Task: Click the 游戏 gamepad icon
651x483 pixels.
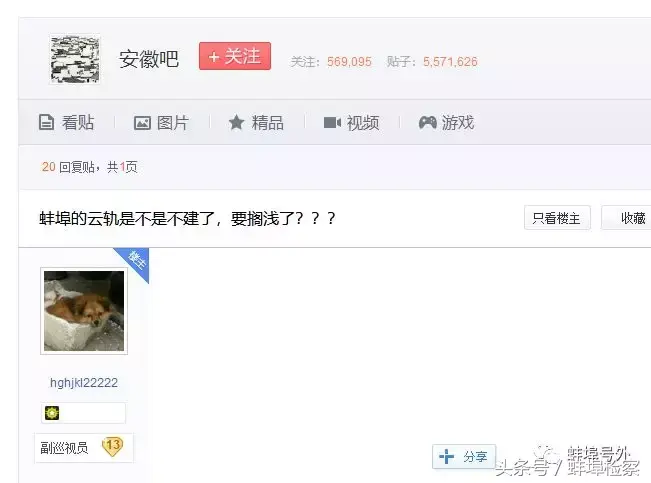Action: tap(427, 123)
